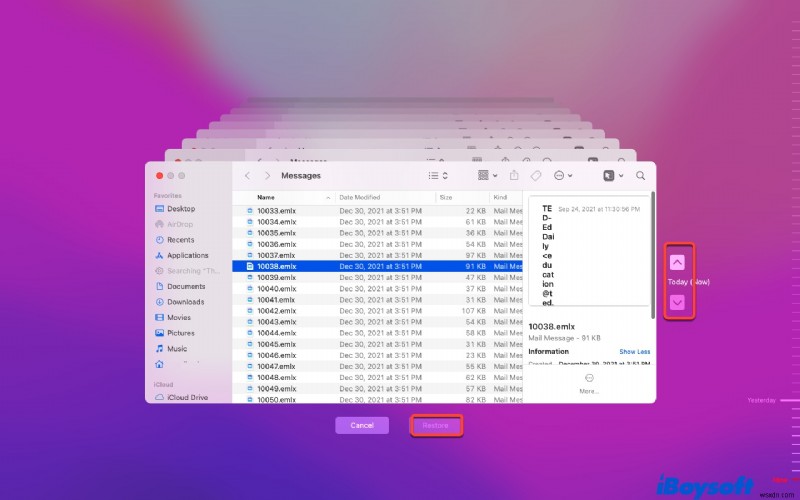The height and width of the screenshot is (500, 800).
Task: Go back with the left chevron in Messages toolbar
Action: [x=247, y=176]
